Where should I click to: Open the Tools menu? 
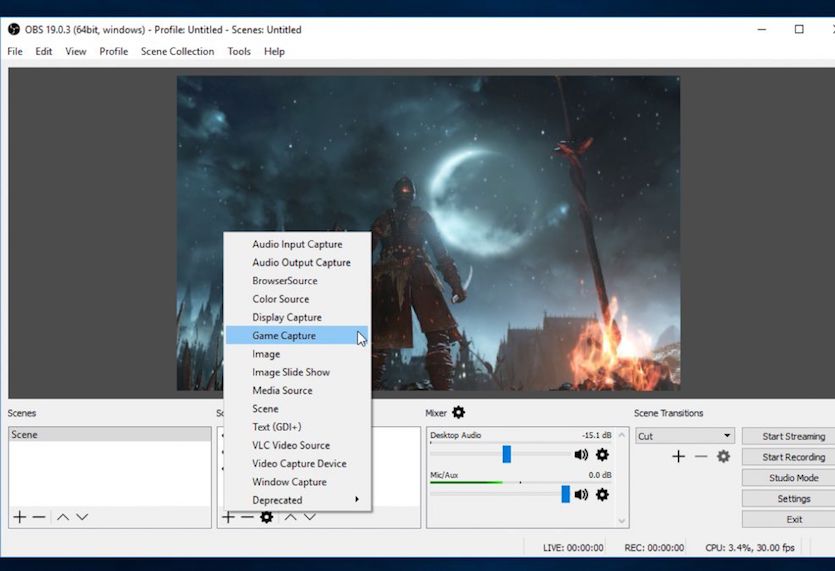[x=239, y=51]
